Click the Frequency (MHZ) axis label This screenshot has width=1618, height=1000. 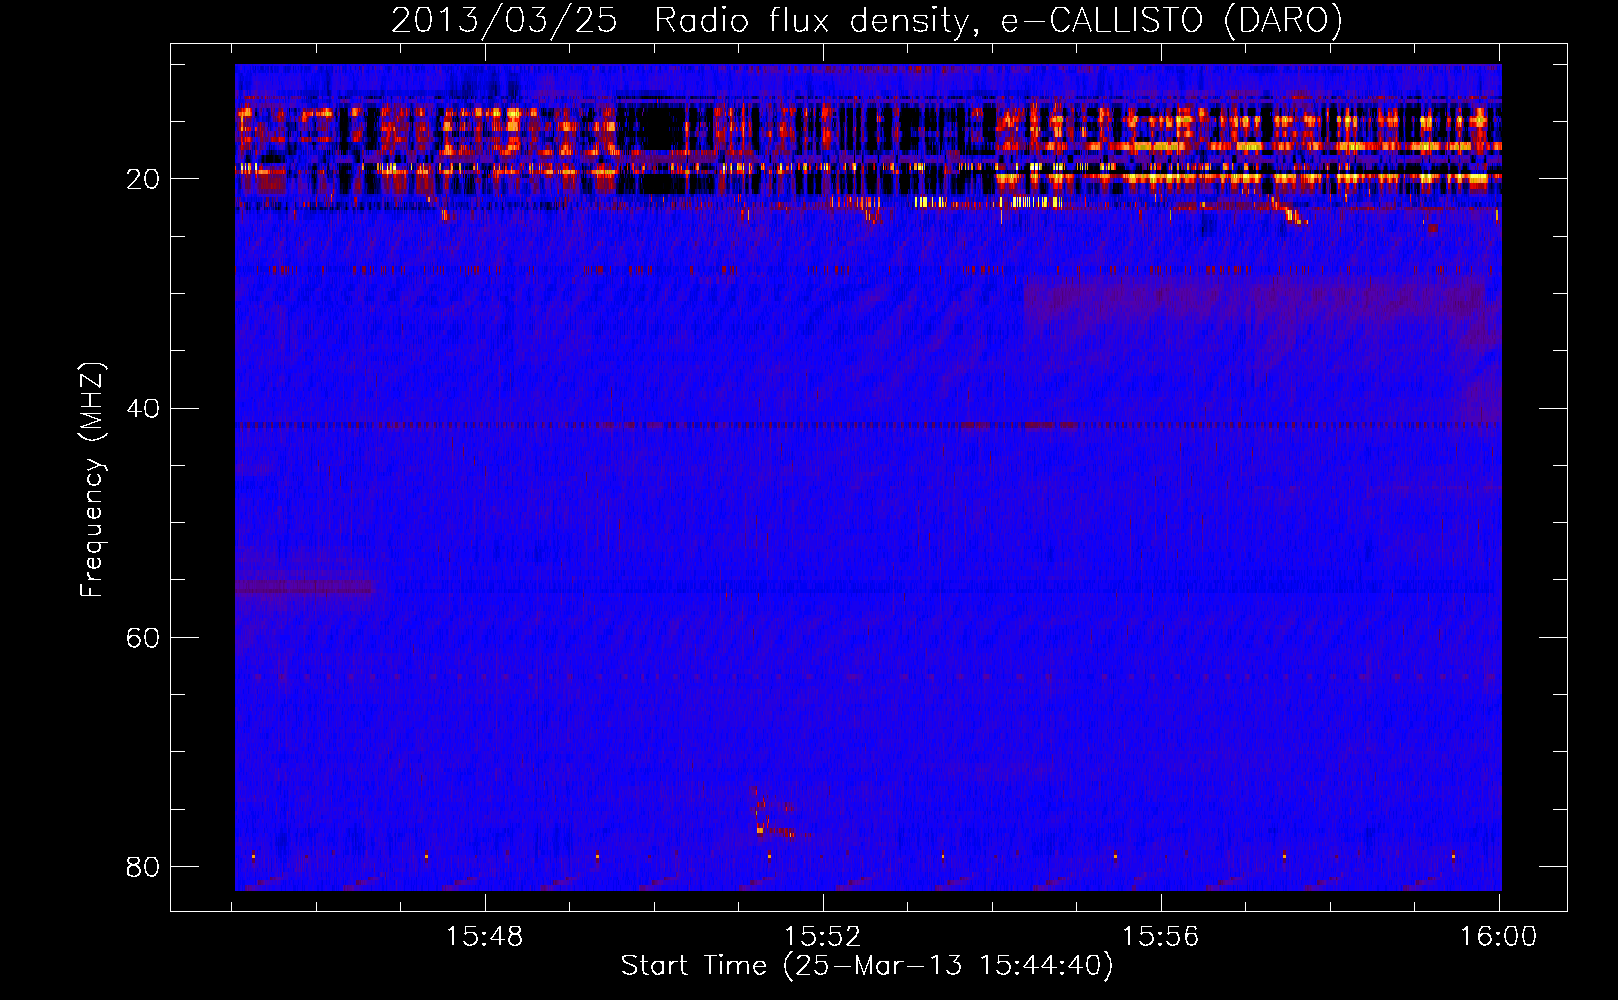92,481
